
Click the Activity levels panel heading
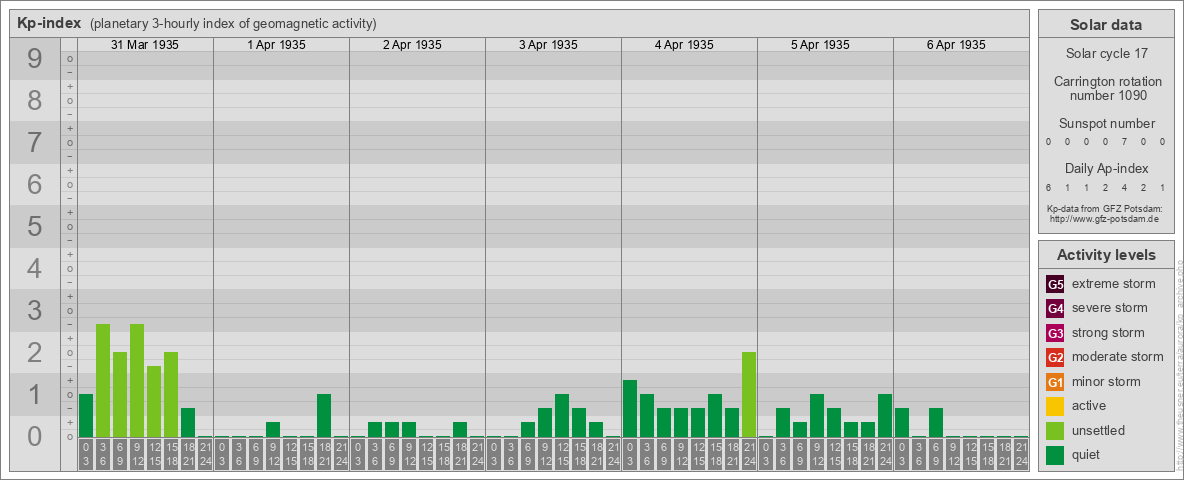1106,255
